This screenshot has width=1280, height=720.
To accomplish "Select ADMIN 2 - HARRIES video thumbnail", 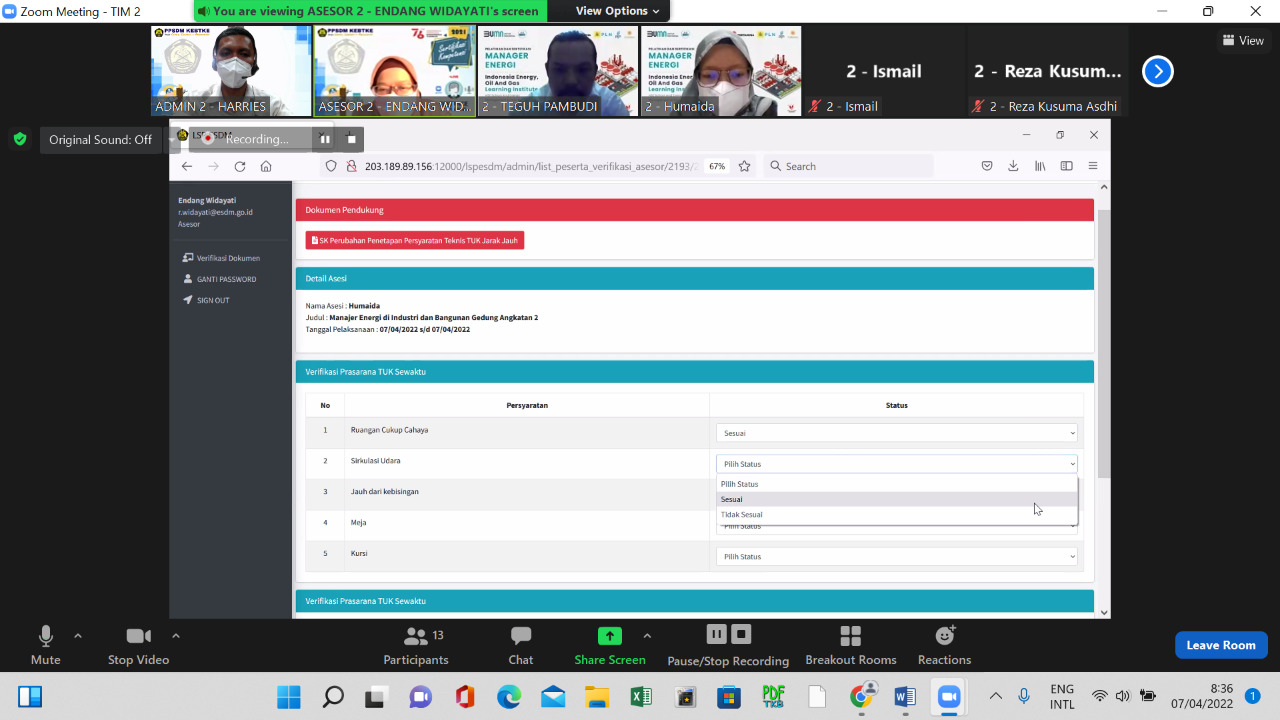I will (231, 71).
